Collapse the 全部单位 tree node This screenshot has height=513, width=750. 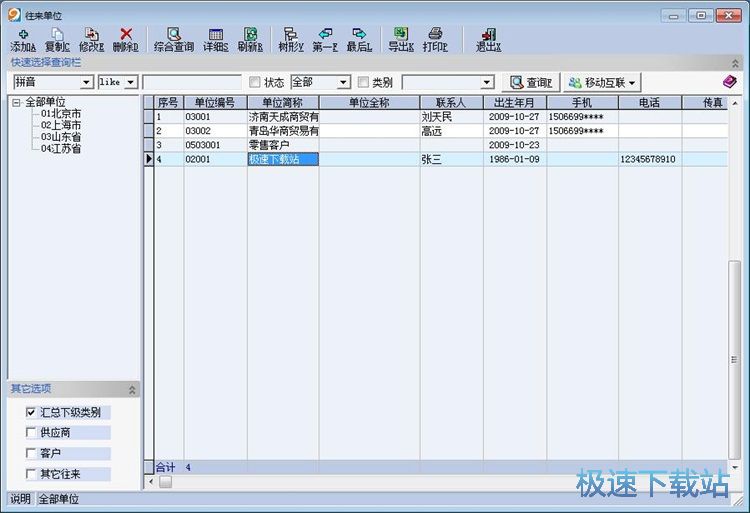pyautogui.click(x=17, y=102)
